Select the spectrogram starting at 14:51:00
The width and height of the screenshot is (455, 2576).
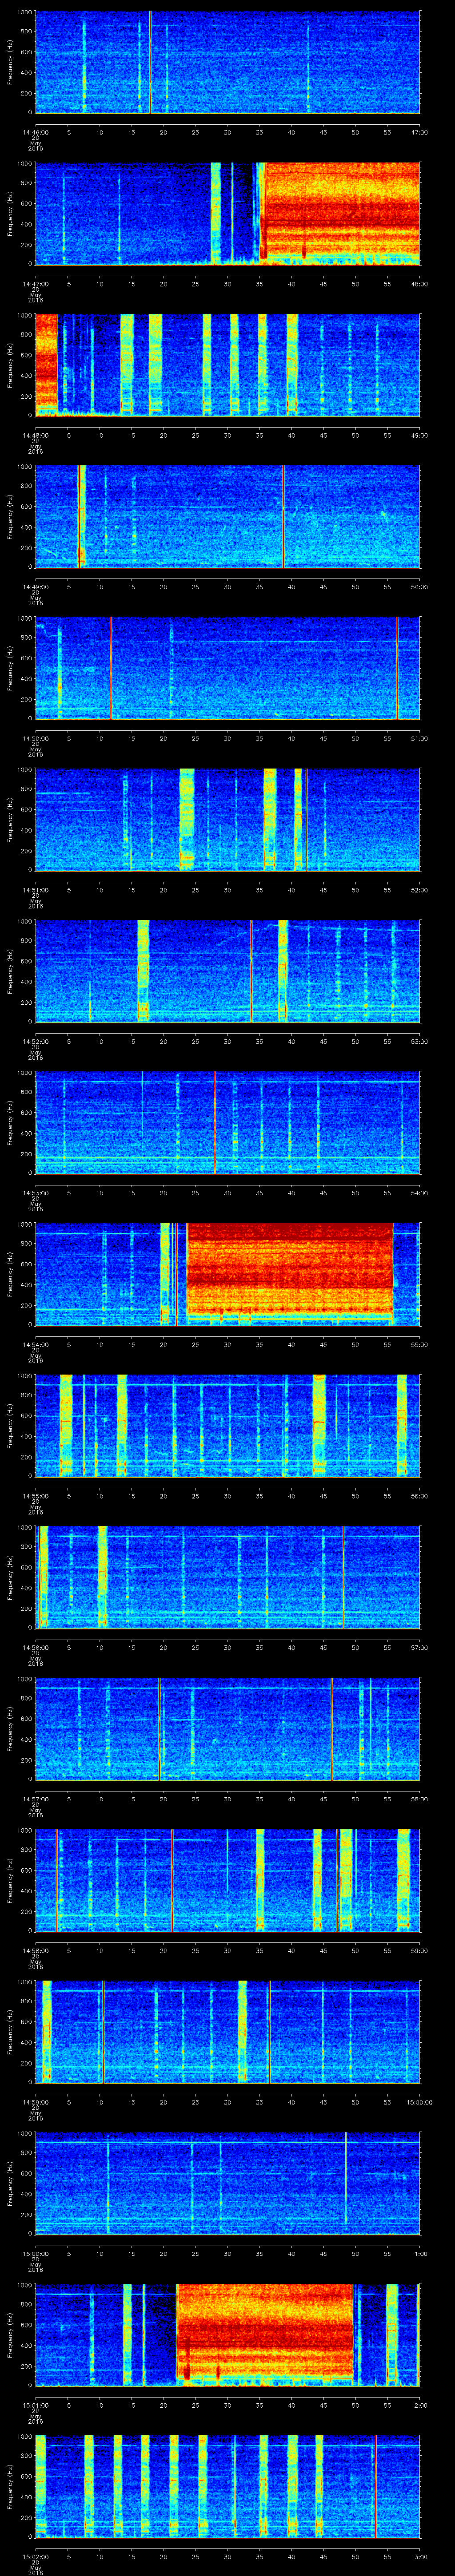[x=227, y=820]
